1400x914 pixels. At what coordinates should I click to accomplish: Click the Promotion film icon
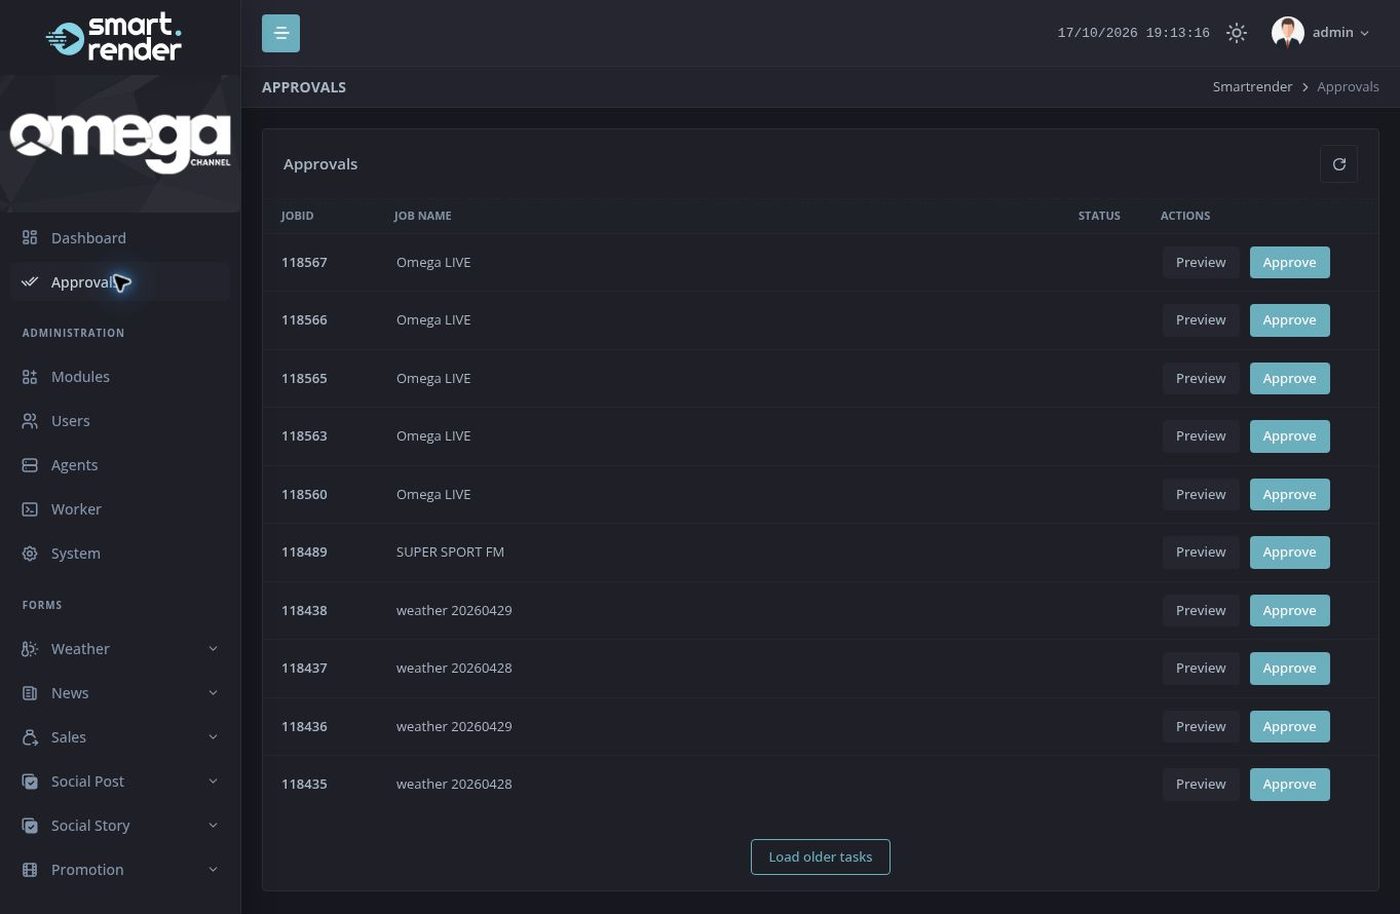[30, 869]
